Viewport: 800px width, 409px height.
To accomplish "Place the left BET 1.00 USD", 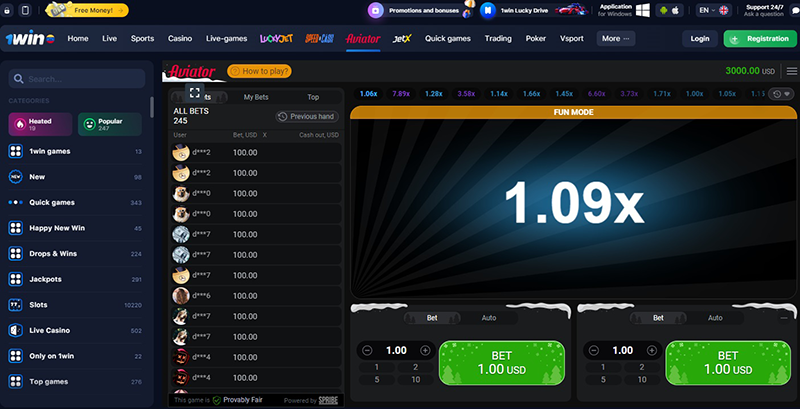I will pyautogui.click(x=502, y=363).
